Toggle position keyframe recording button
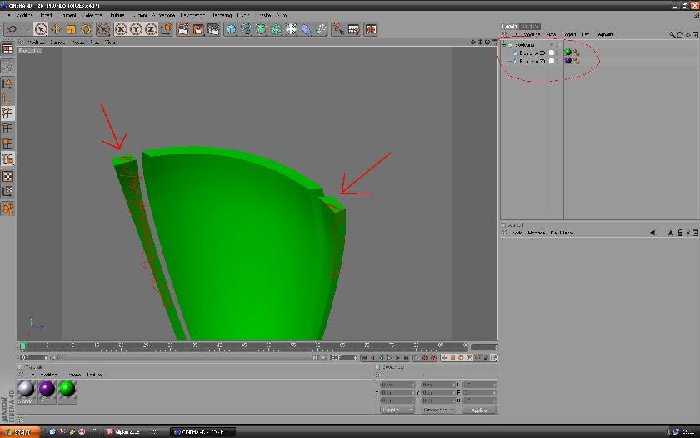The width and height of the screenshot is (700, 438). coord(444,358)
